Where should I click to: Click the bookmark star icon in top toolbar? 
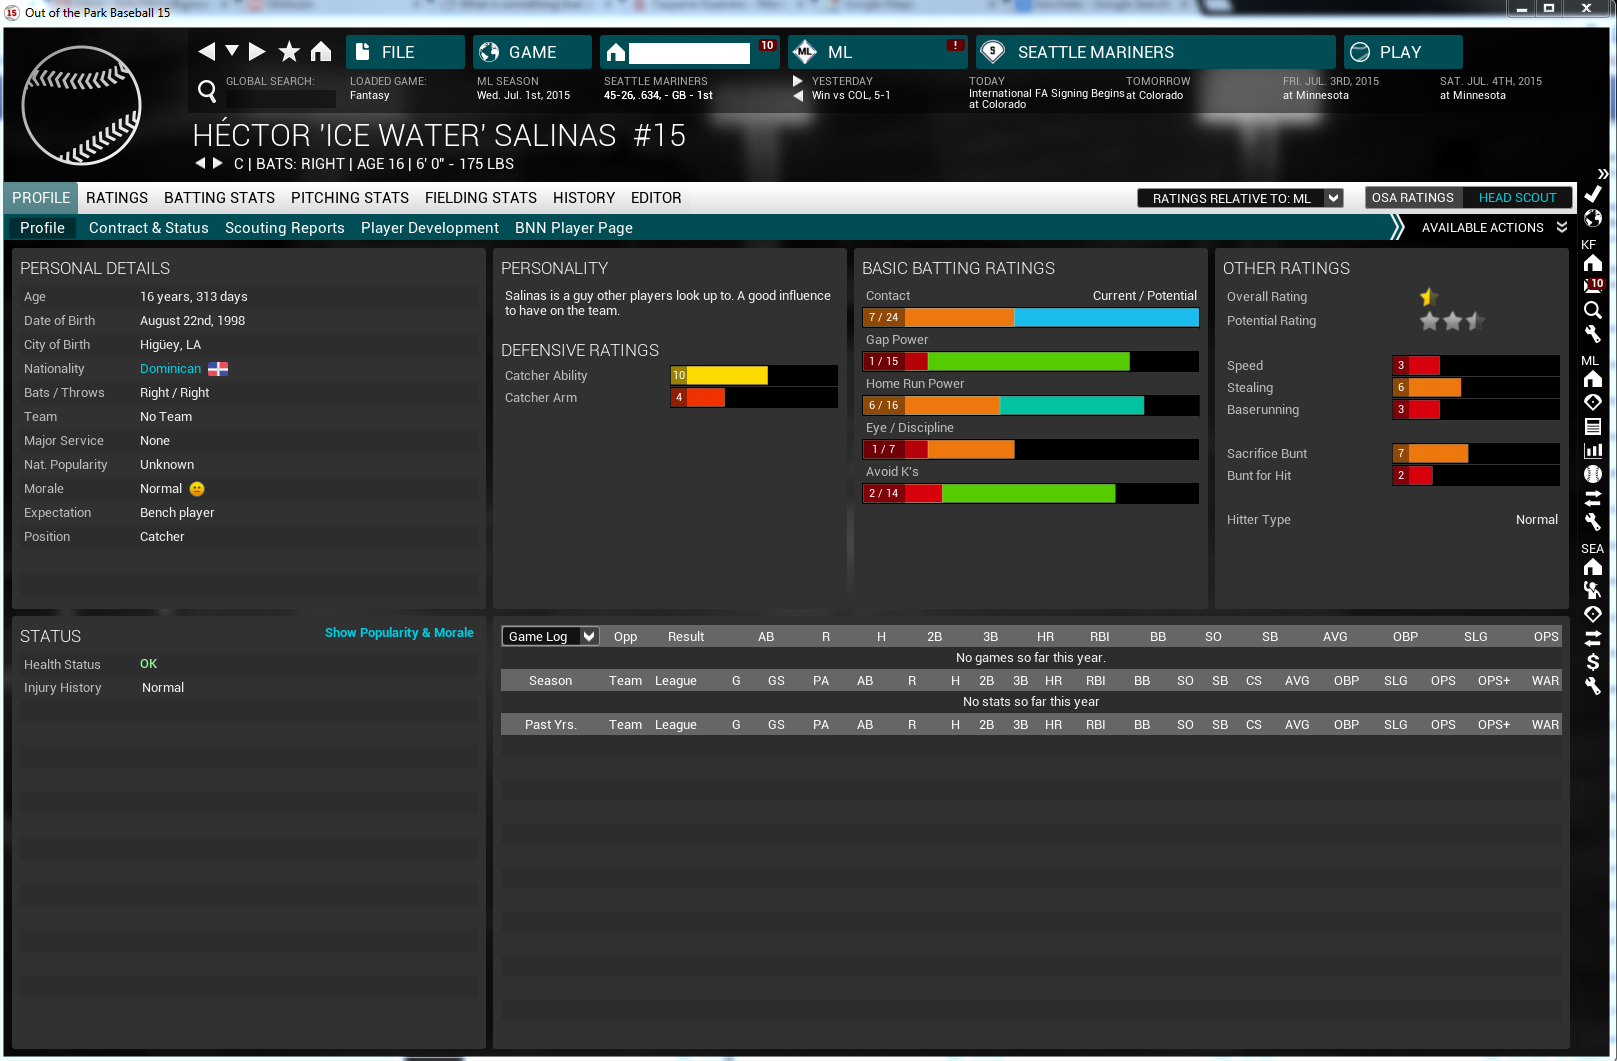[289, 51]
